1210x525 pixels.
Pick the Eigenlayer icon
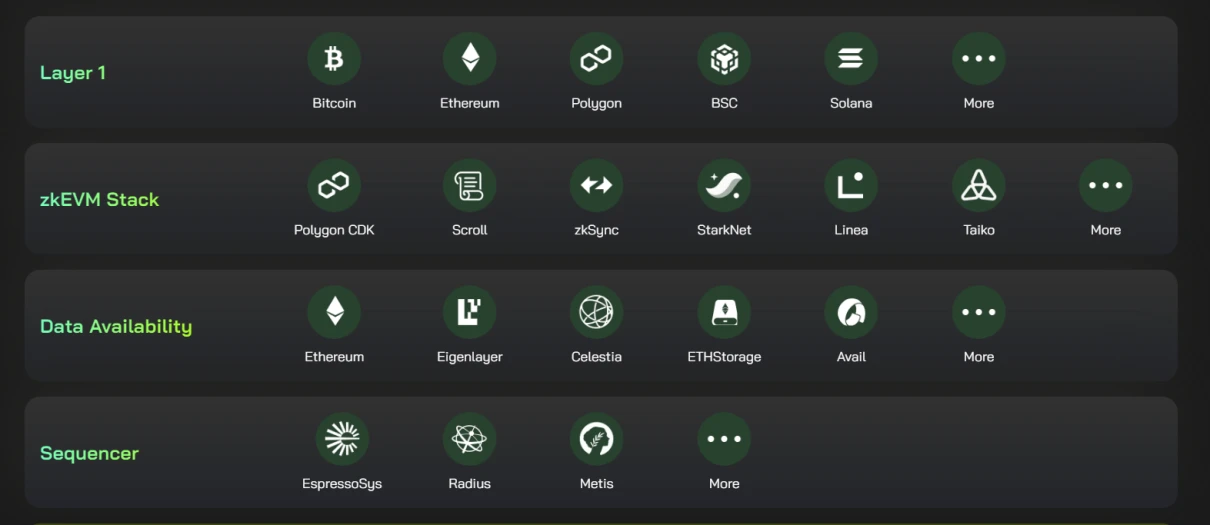pyautogui.click(x=469, y=313)
